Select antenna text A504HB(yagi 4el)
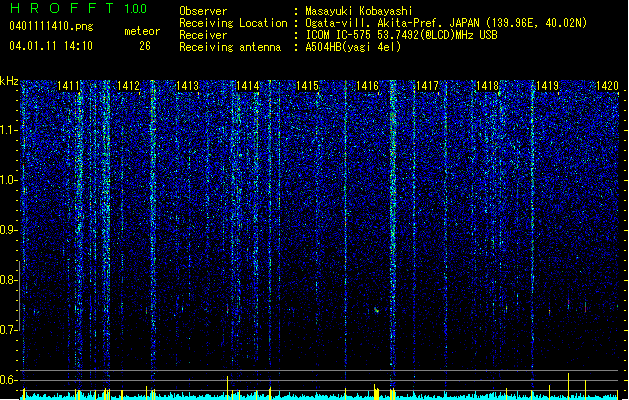The width and height of the screenshot is (629, 400). [x=353, y=47]
